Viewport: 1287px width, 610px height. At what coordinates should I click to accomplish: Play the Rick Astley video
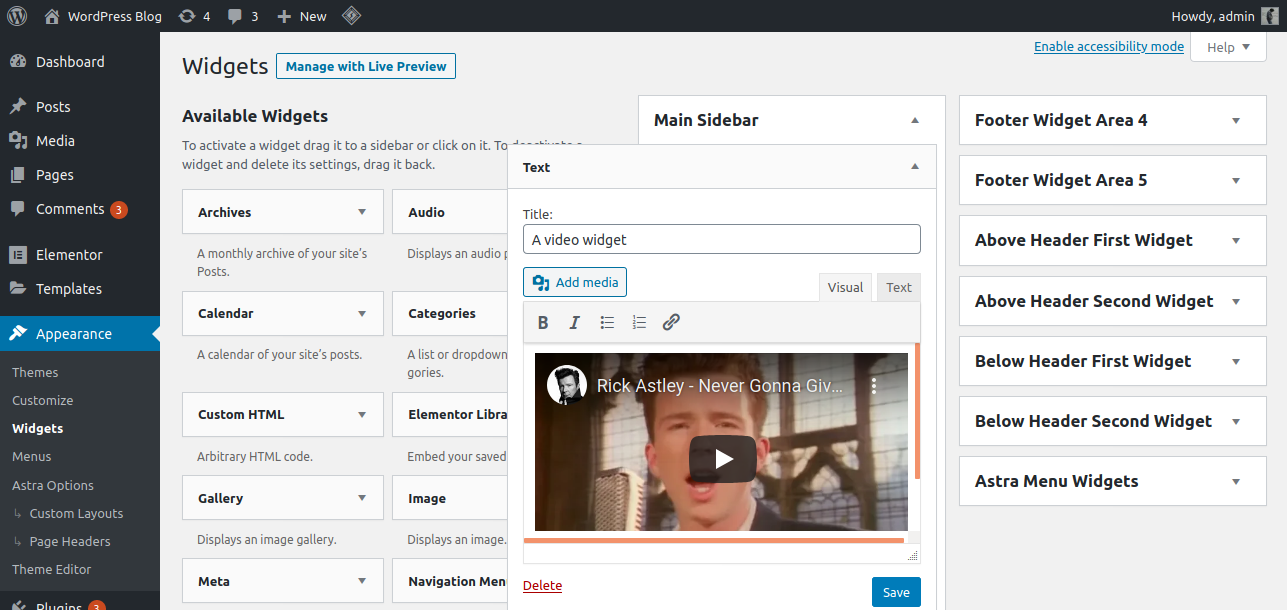(x=723, y=459)
